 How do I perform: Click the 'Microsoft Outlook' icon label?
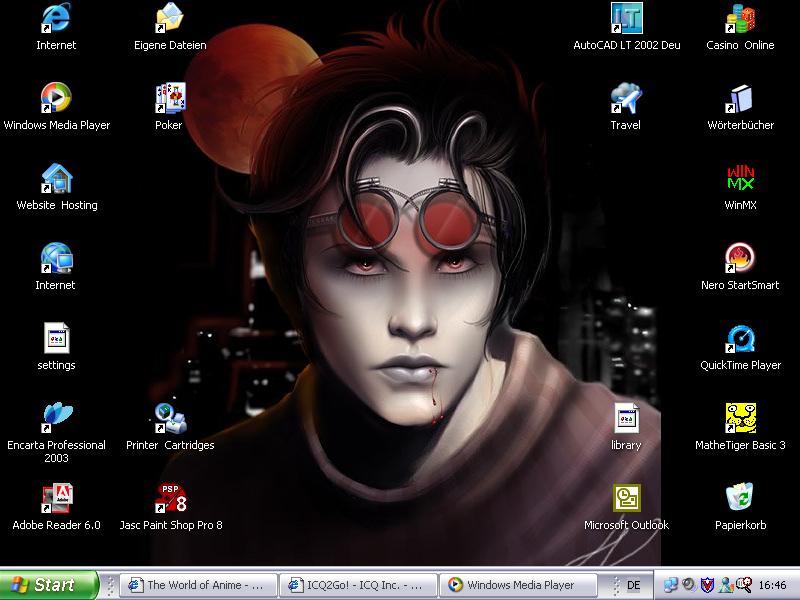tap(627, 525)
